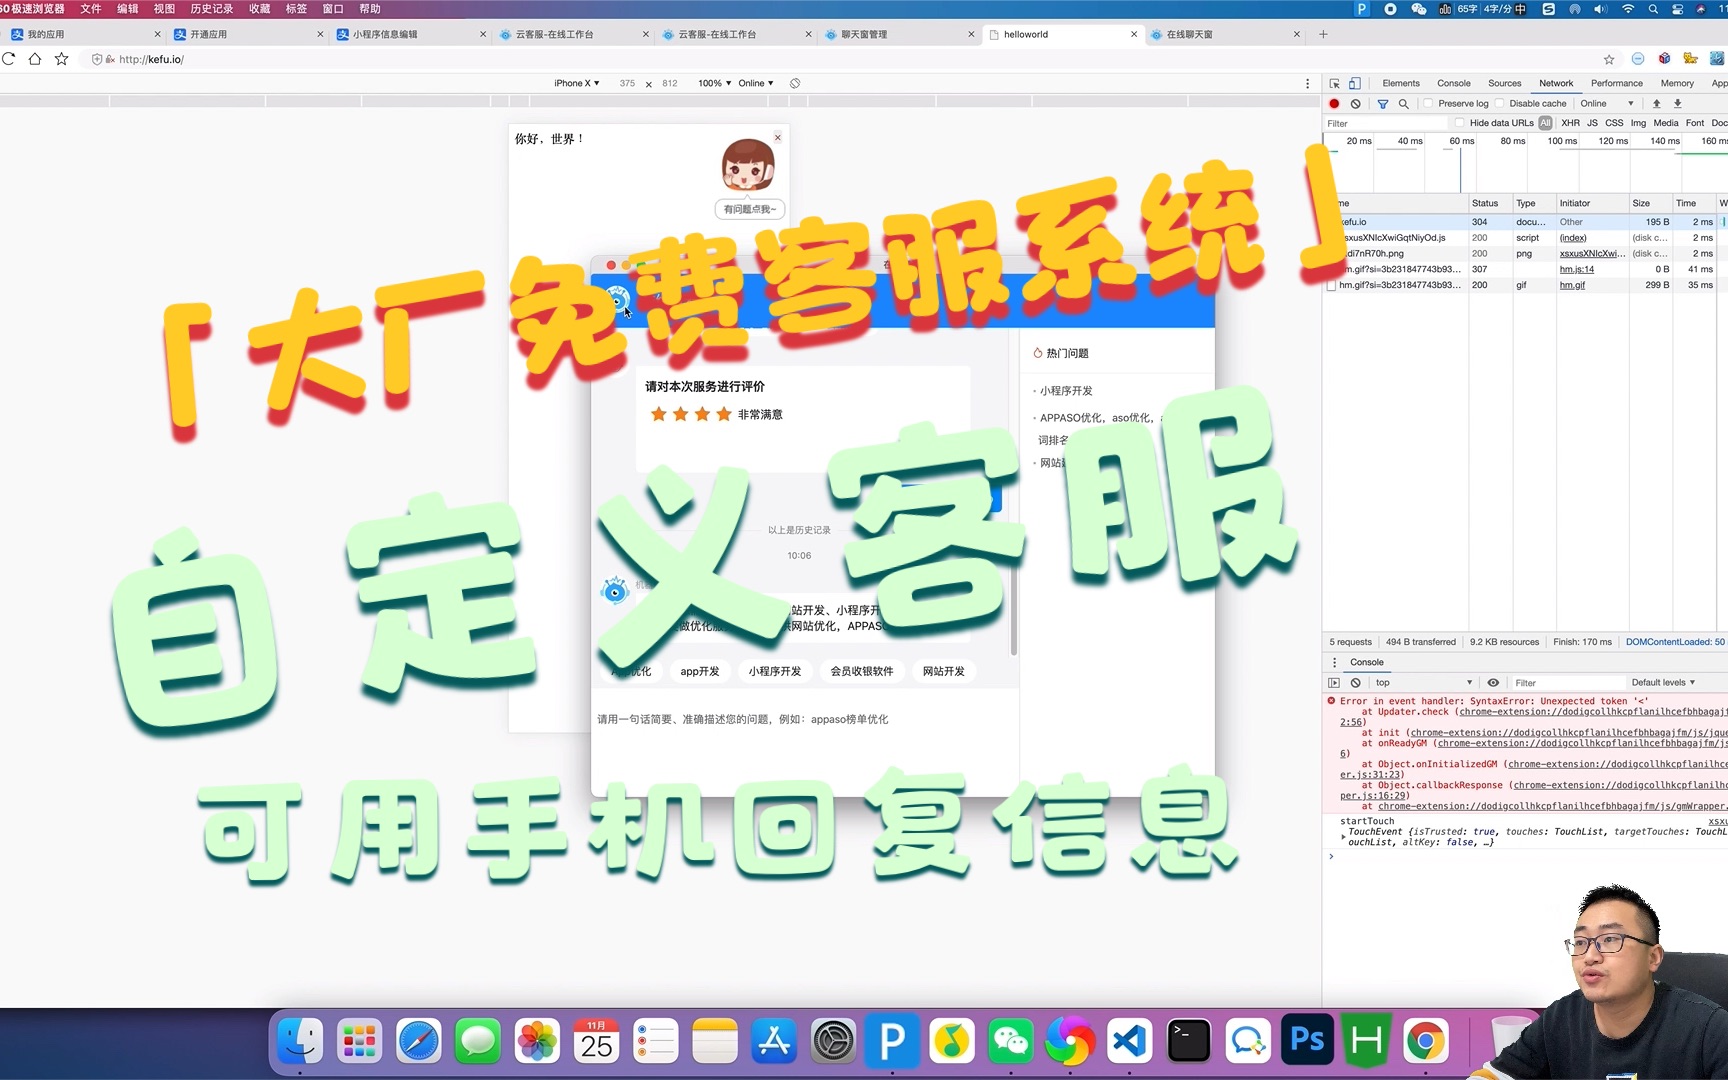Screen dimensions: 1728x1080
Task: Open the 收藏 menu in menu bar
Action: click(x=260, y=9)
